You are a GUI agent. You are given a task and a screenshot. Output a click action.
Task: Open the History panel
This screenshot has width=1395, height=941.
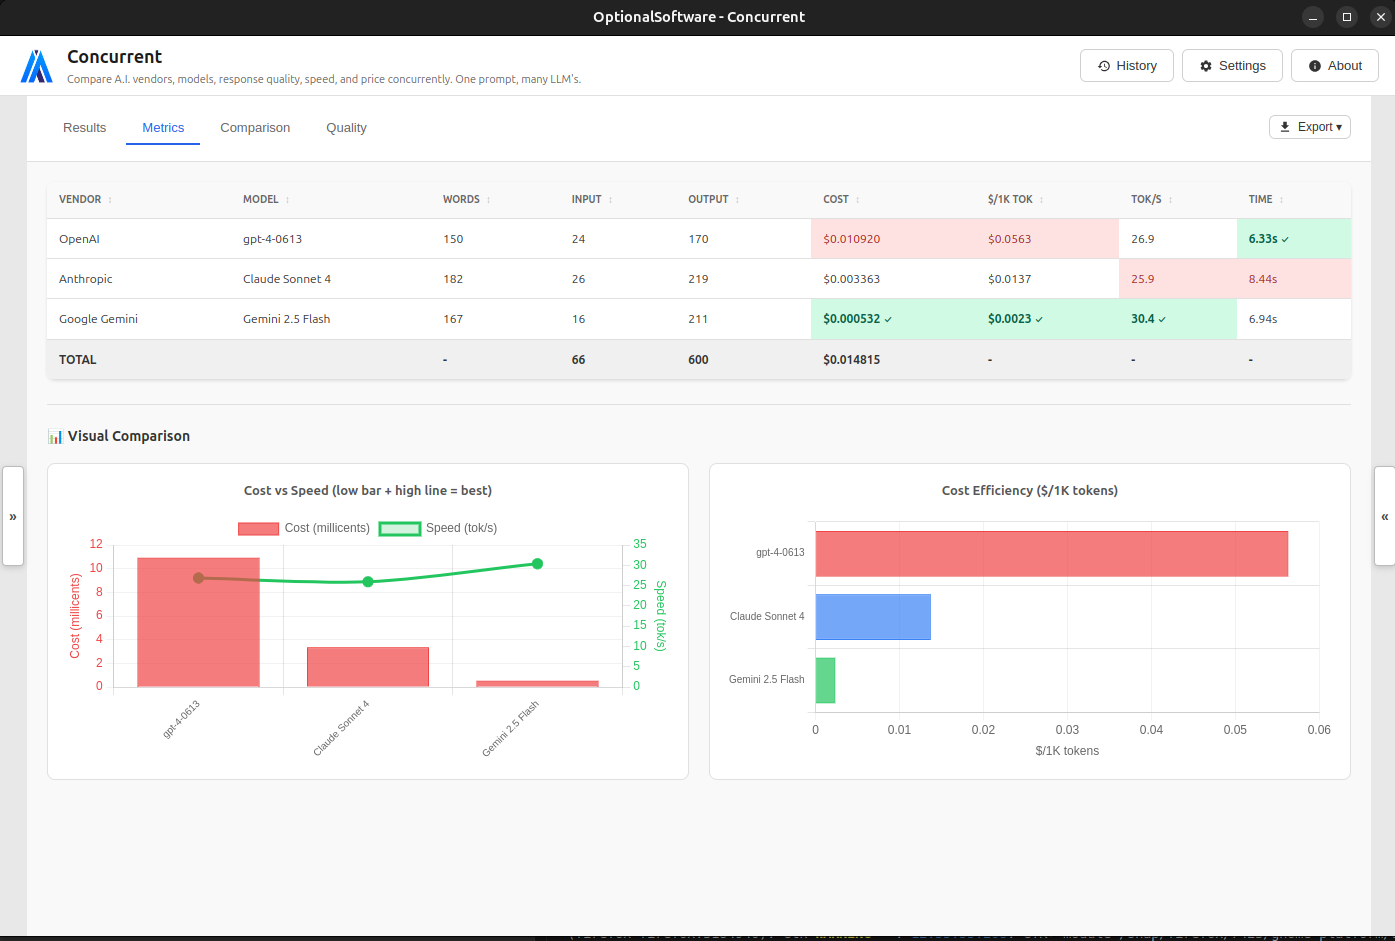[x=1127, y=65]
